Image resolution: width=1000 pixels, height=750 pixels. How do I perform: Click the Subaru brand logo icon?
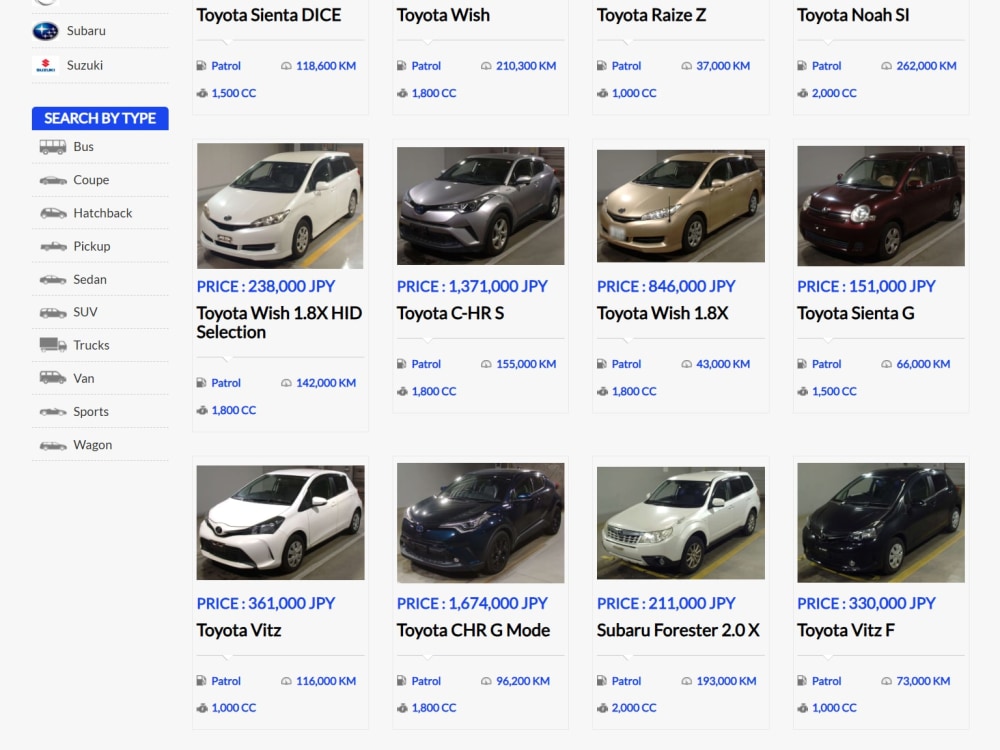[45, 31]
